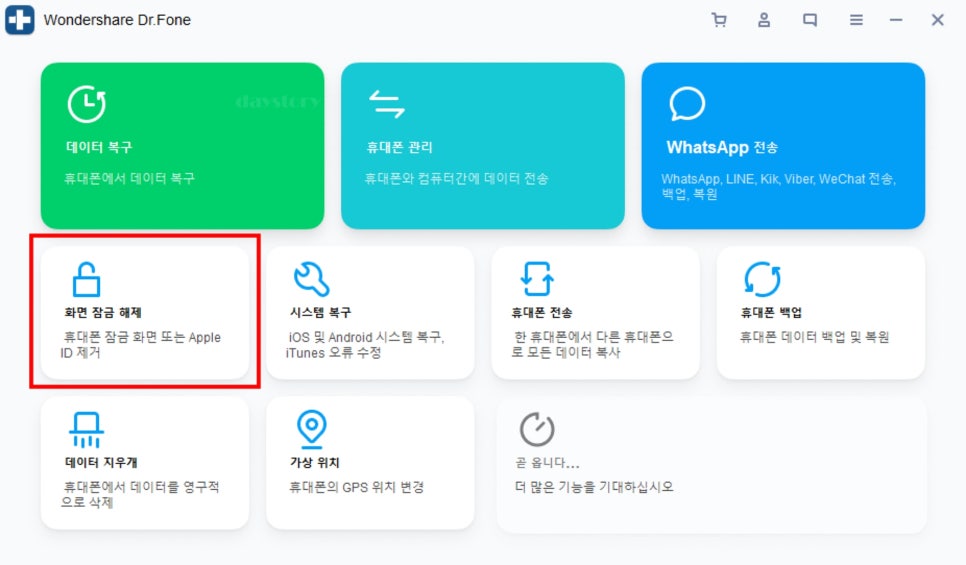Click the text 한 휴대폰에서 다른 휴대폰으로 모든 데이터 복사
Screen dimensions: 966x565
(x=593, y=344)
